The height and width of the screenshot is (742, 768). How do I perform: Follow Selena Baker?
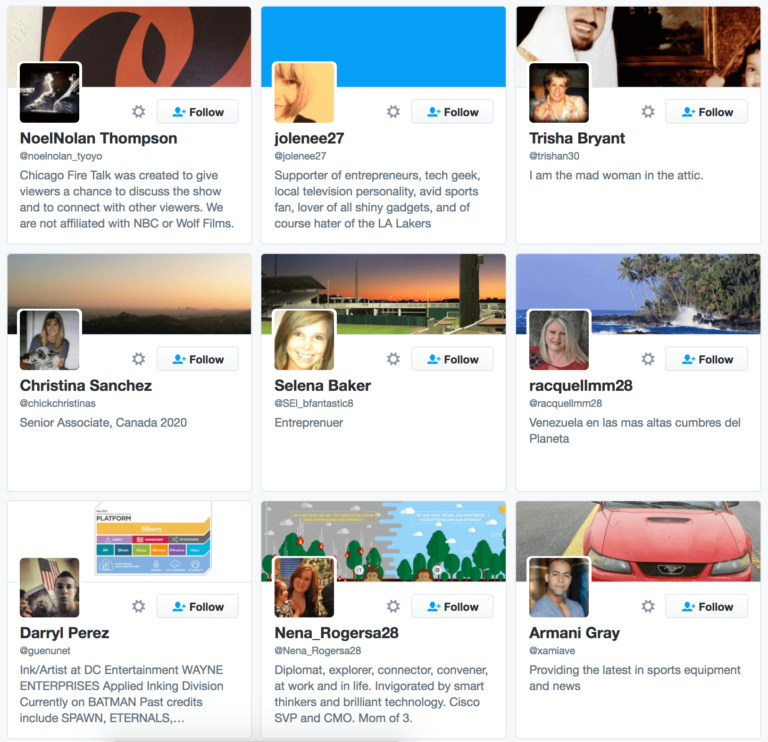453,359
